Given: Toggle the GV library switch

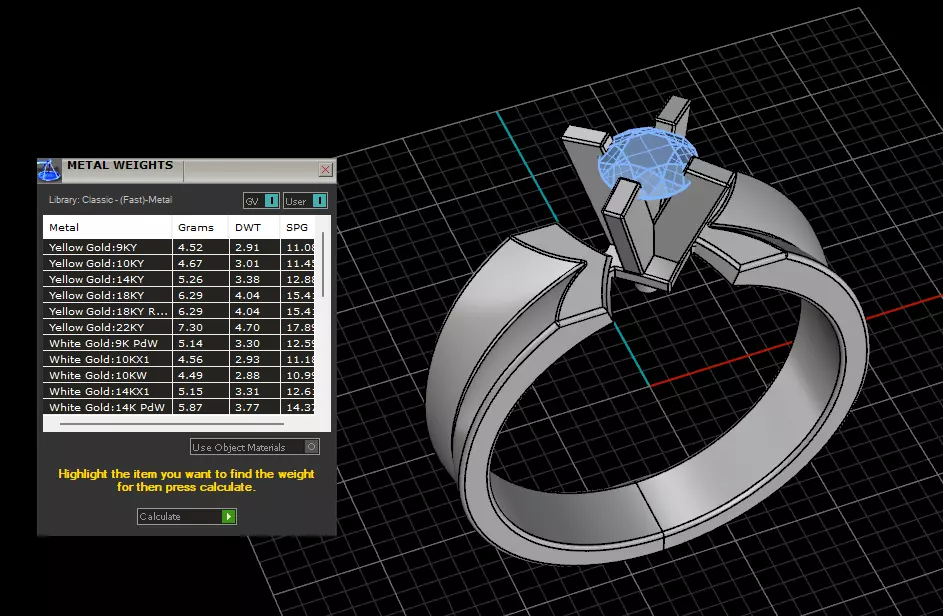Looking at the screenshot, I should [x=261, y=201].
